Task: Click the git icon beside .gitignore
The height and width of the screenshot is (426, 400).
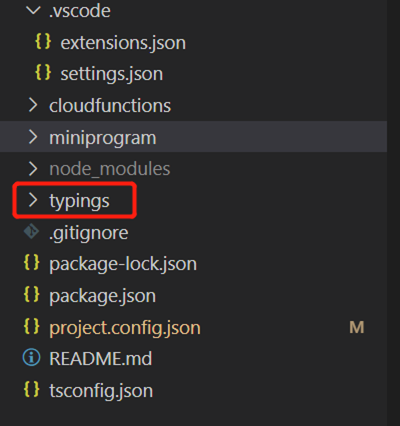Action: click(x=32, y=232)
